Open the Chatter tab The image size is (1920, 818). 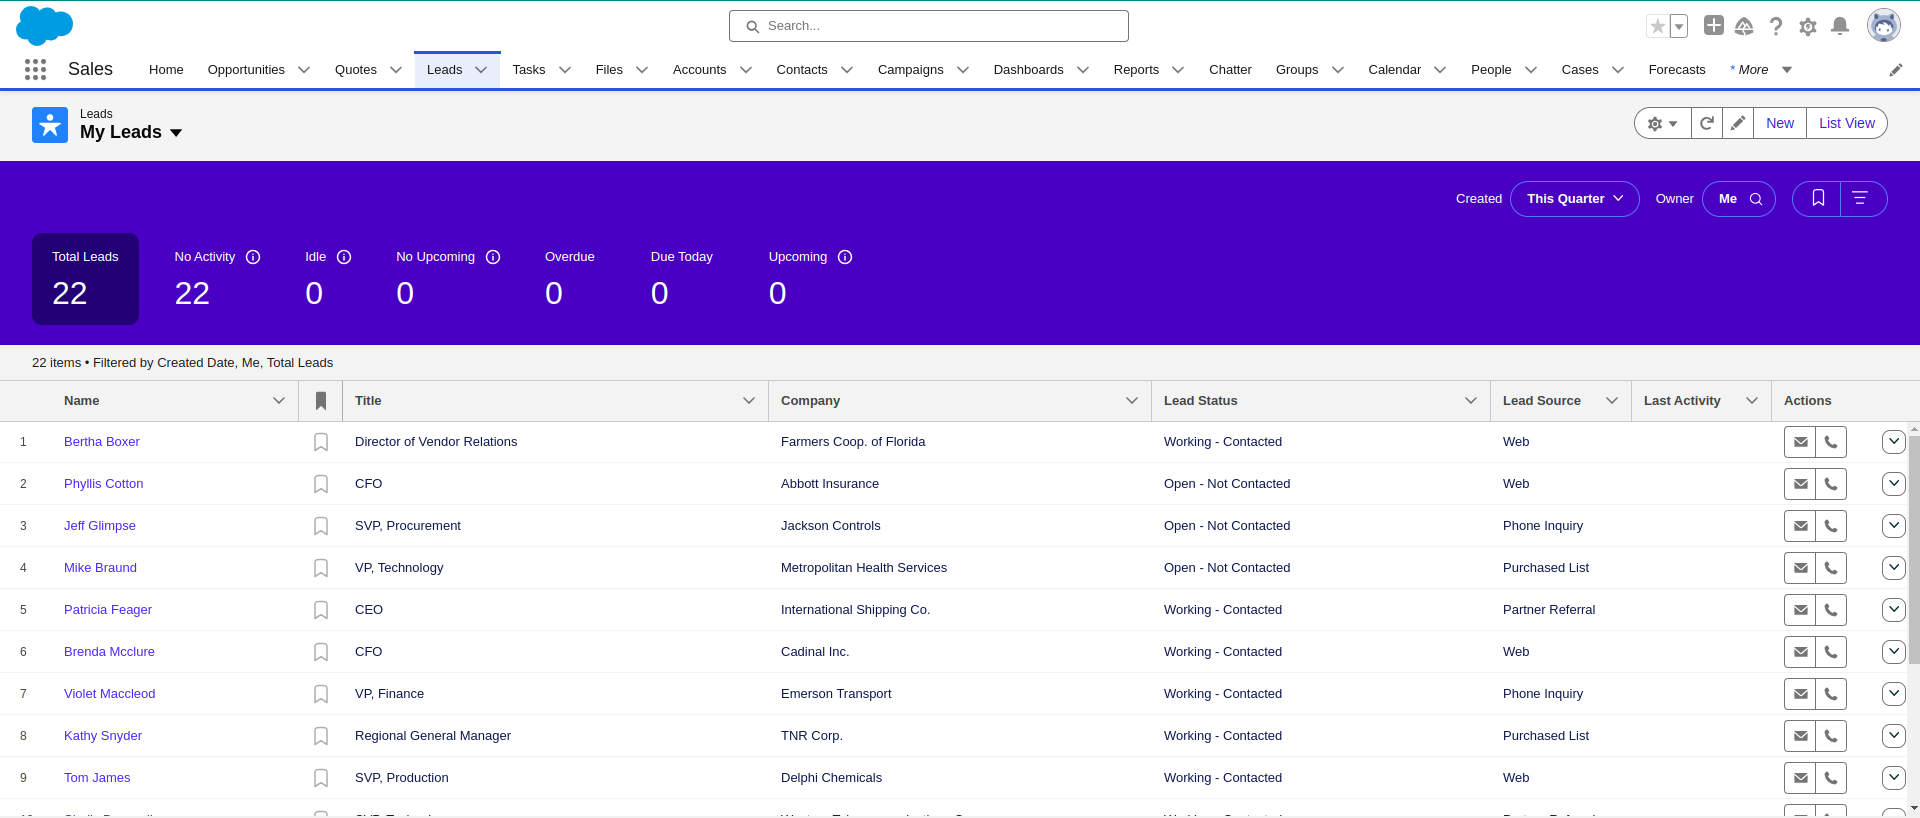1230,70
